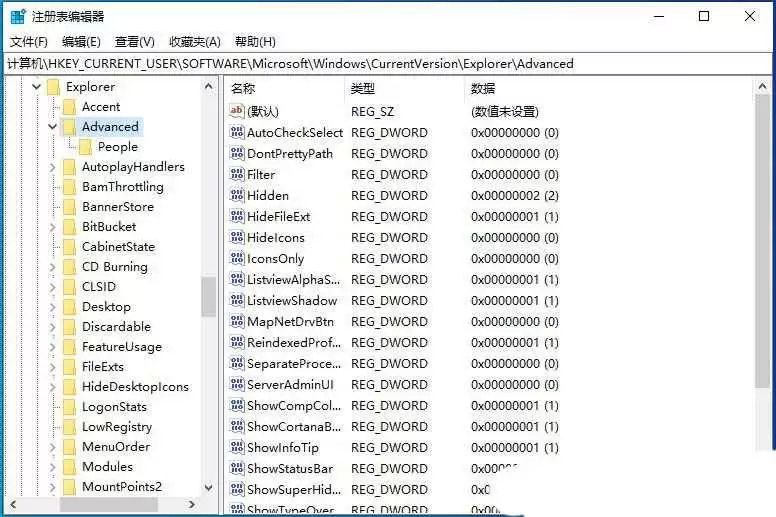Click the DontPrettyPath DWORD icon
The image size is (776, 517).
click(237, 153)
